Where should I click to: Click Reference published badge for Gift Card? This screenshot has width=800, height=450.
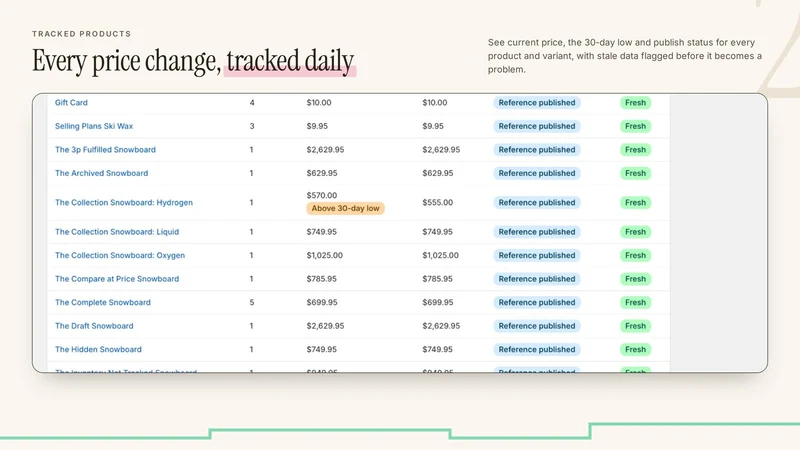537,103
